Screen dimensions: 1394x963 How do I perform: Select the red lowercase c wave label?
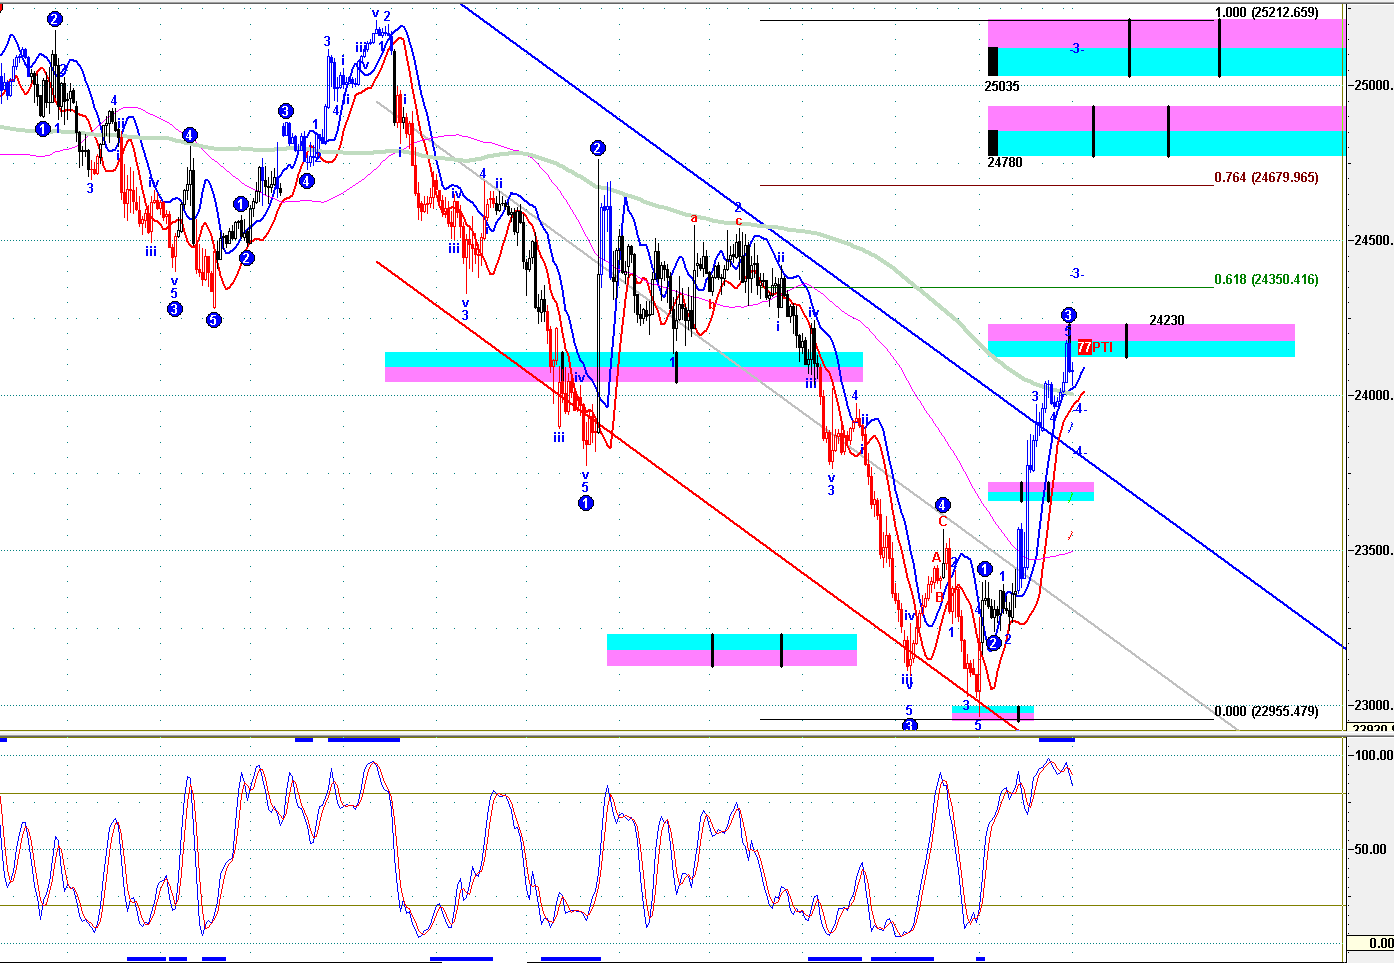tap(738, 221)
